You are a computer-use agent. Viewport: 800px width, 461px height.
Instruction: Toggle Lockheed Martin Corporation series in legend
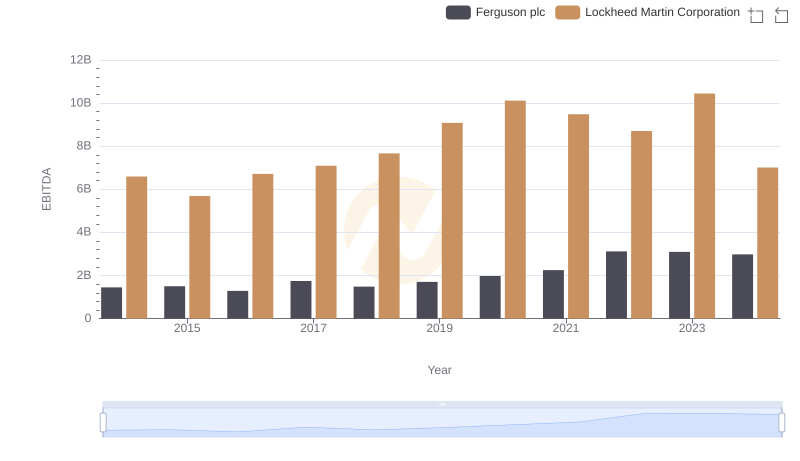pyautogui.click(x=647, y=12)
